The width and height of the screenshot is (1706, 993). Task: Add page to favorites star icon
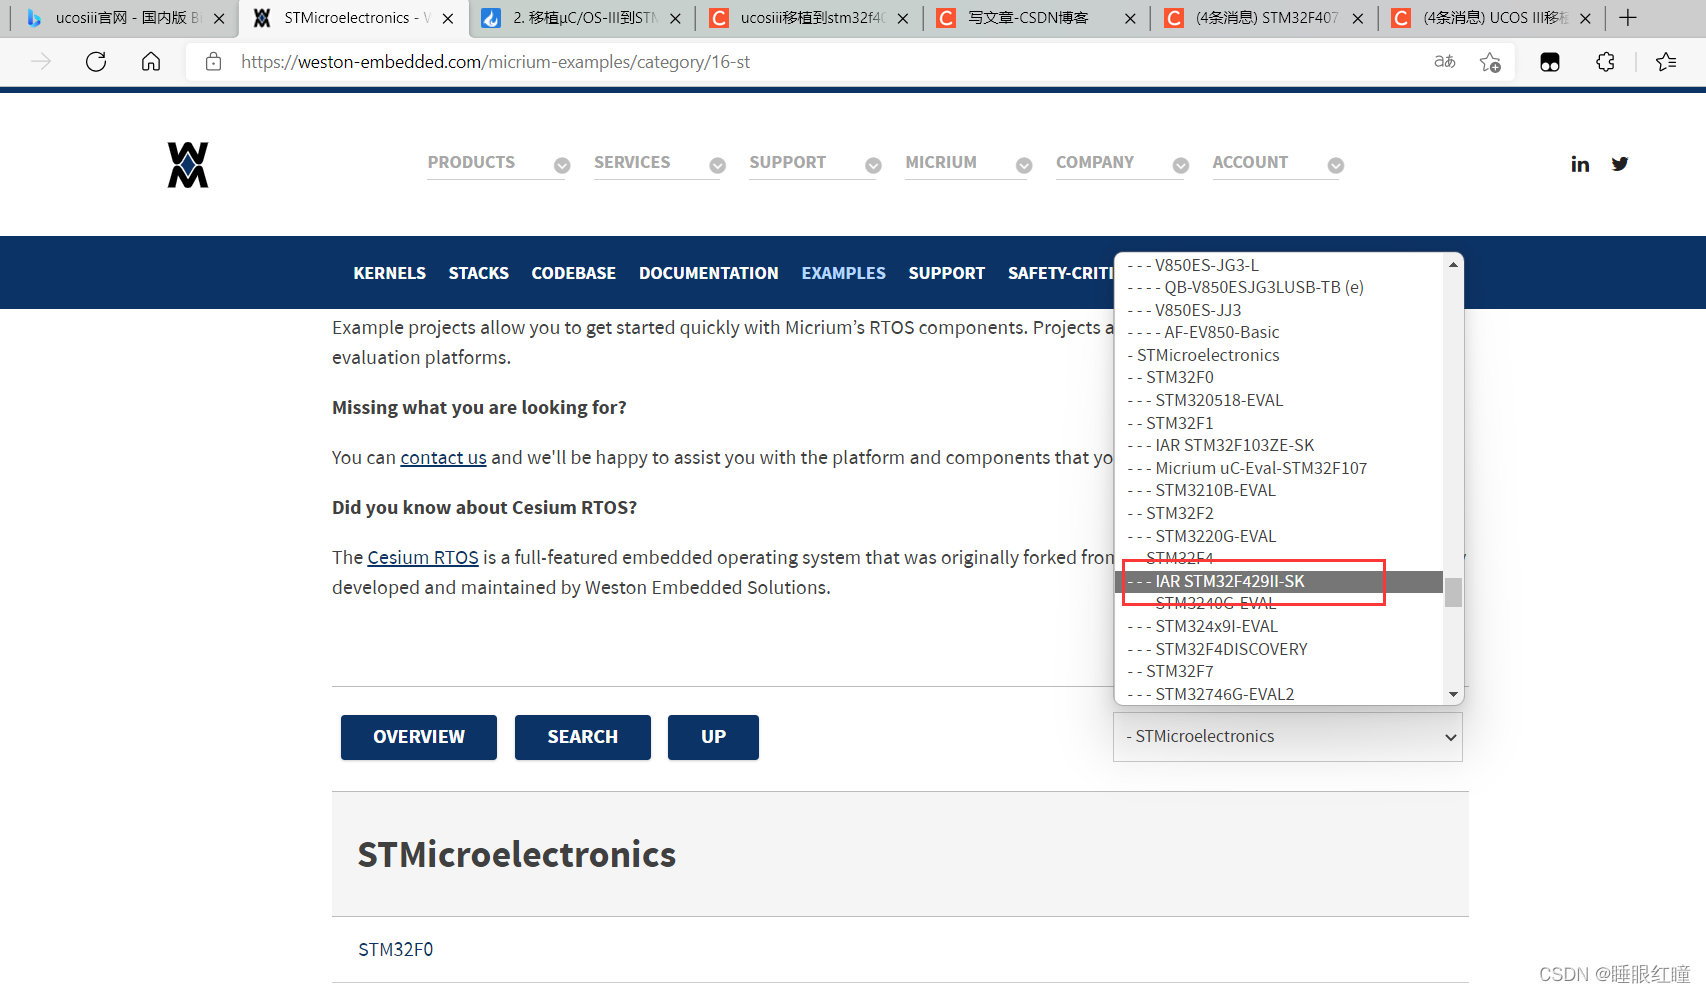tap(1490, 62)
